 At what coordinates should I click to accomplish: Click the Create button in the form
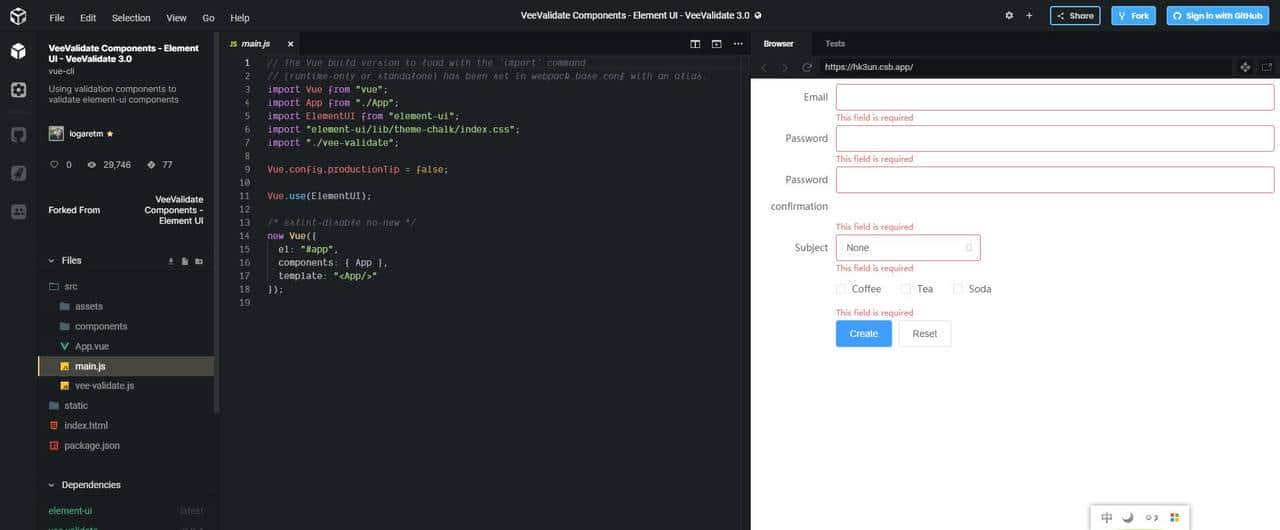pos(864,334)
